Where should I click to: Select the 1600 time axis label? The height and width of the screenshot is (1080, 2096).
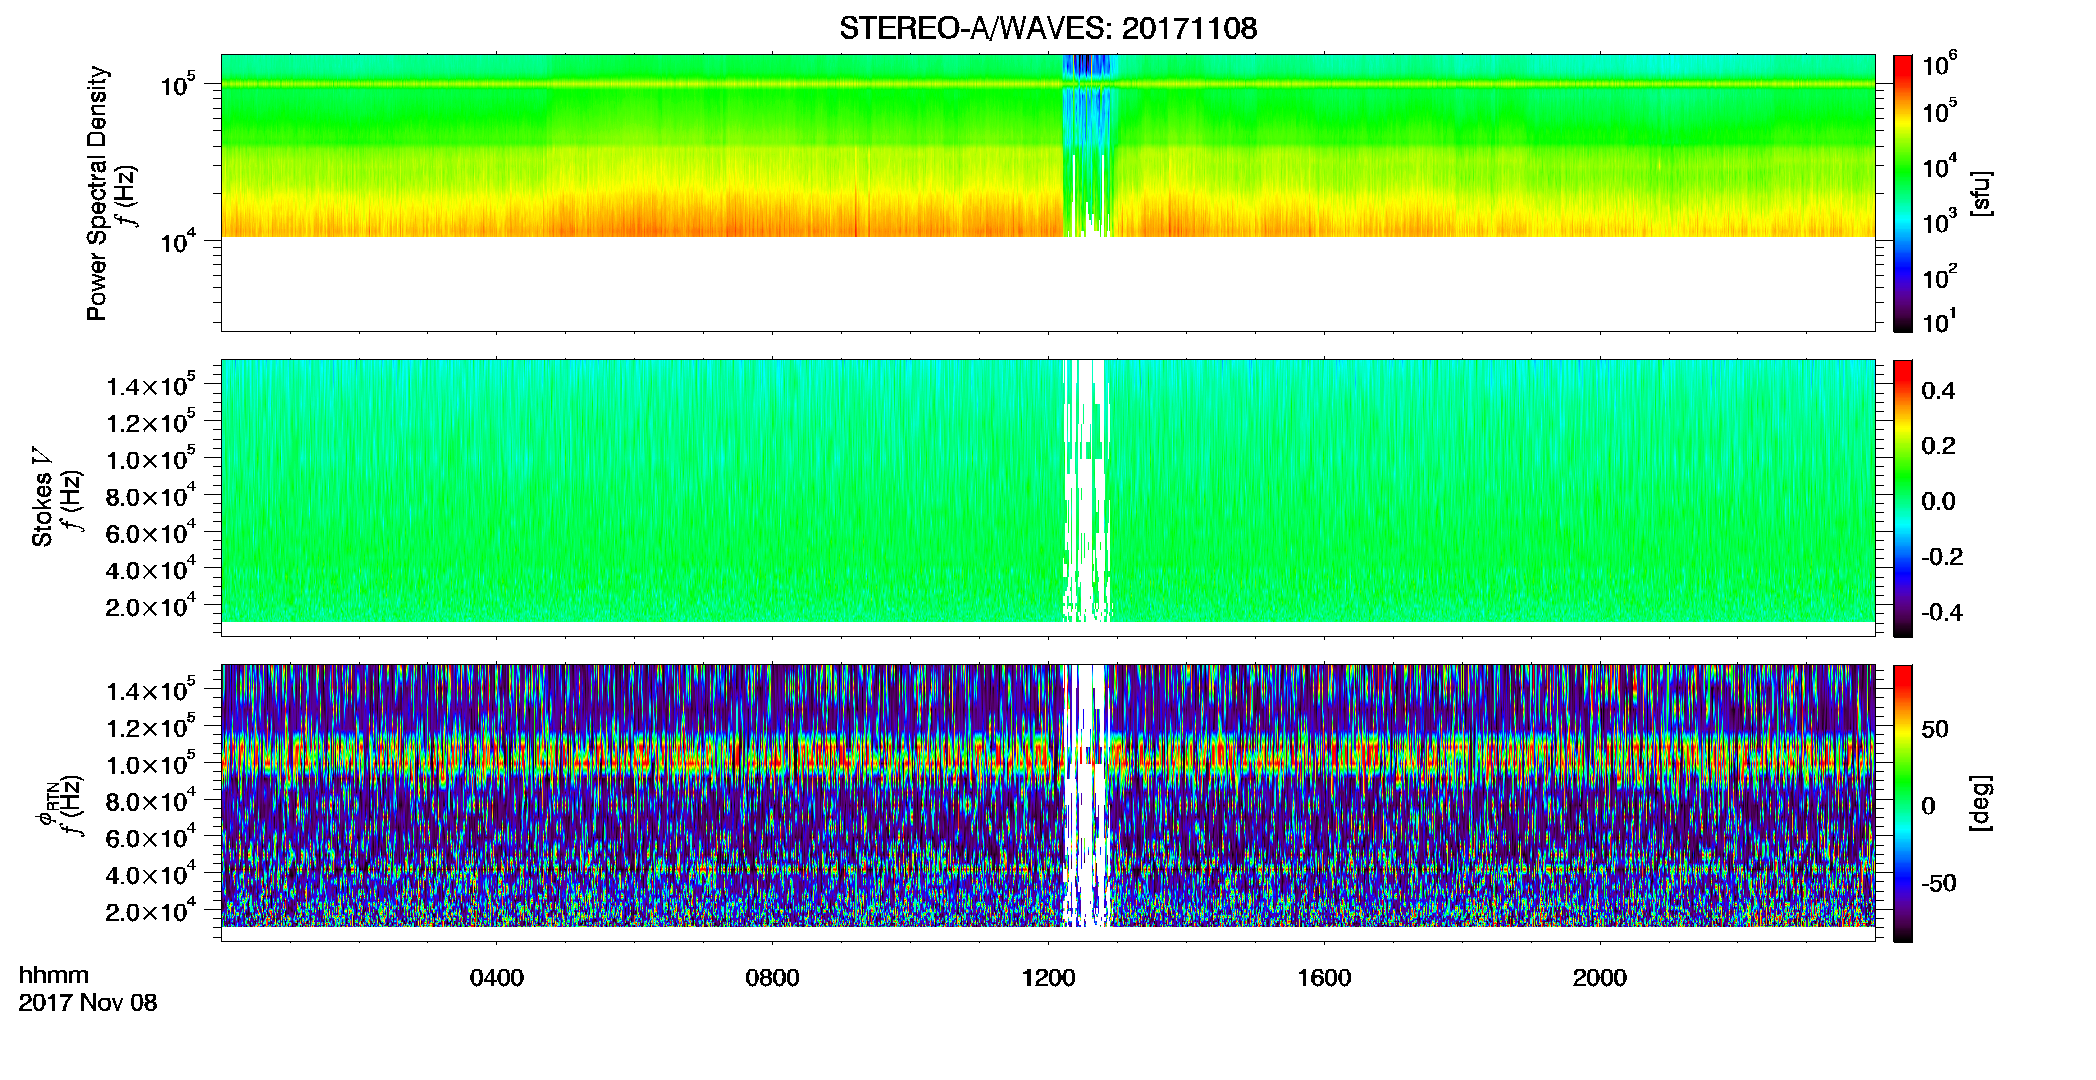coord(1324,978)
